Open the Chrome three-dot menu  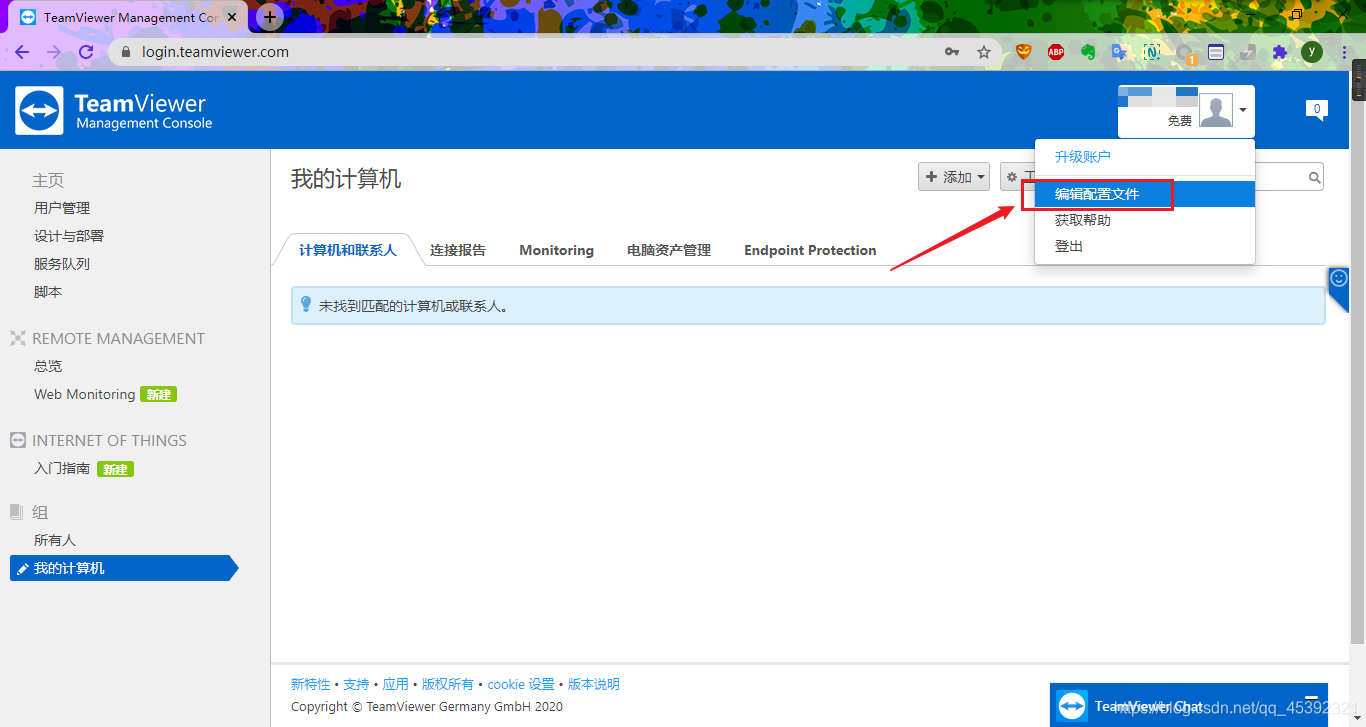pyautogui.click(x=1343, y=52)
